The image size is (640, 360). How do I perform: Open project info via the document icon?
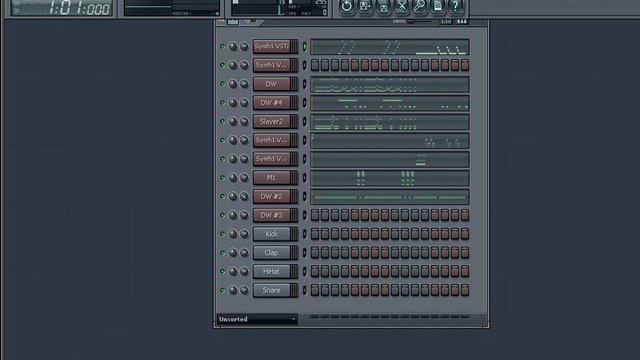click(x=437, y=6)
